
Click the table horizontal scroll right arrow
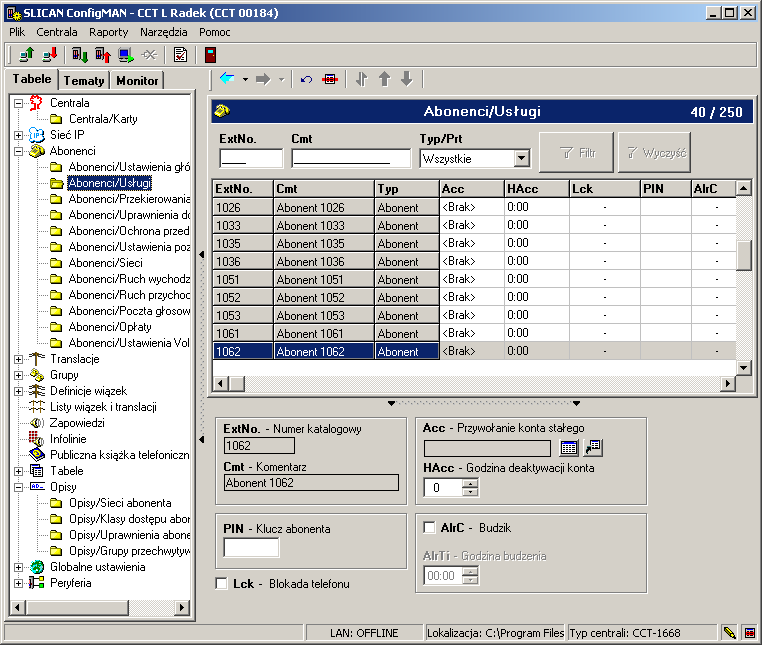[x=727, y=384]
